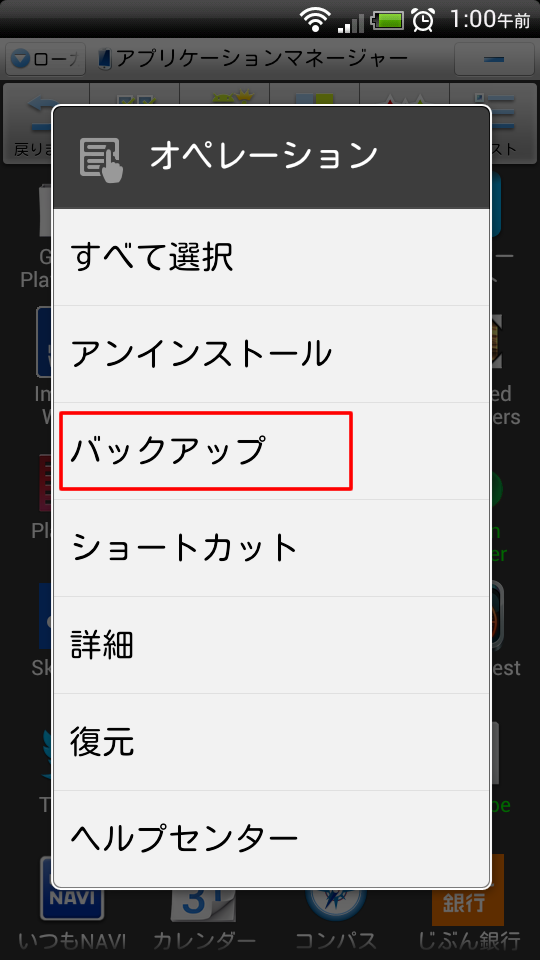Tap the バックアップ menu entry
The width and height of the screenshot is (540, 960).
tap(271, 451)
